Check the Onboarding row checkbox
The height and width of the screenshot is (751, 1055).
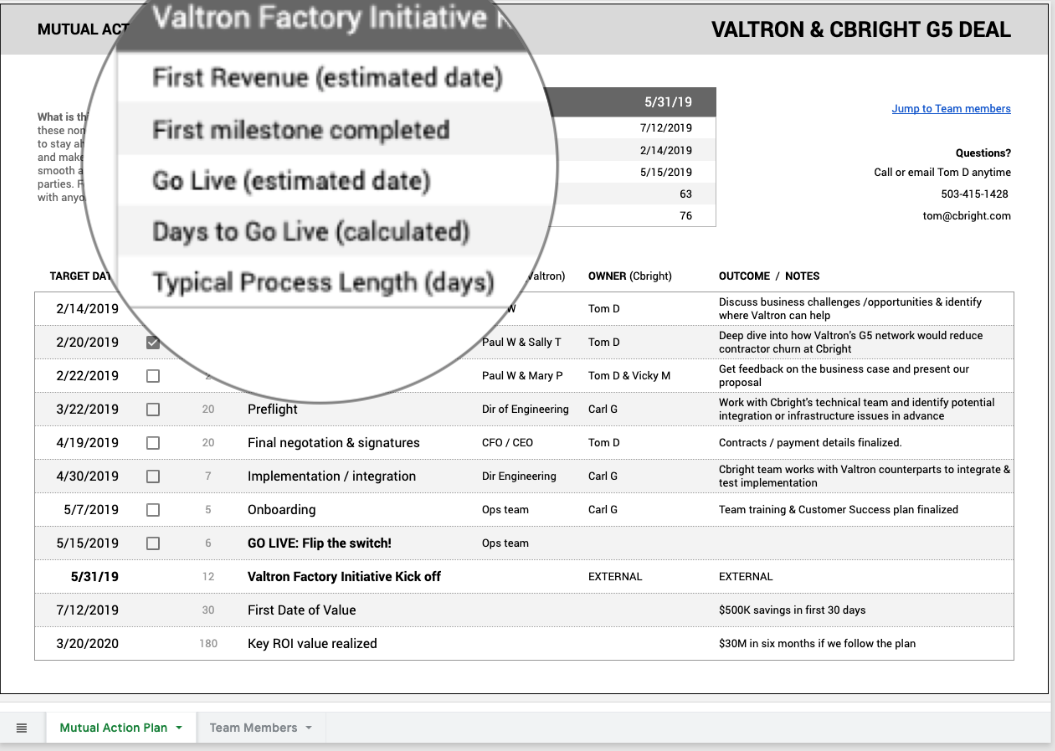click(153, 510)
